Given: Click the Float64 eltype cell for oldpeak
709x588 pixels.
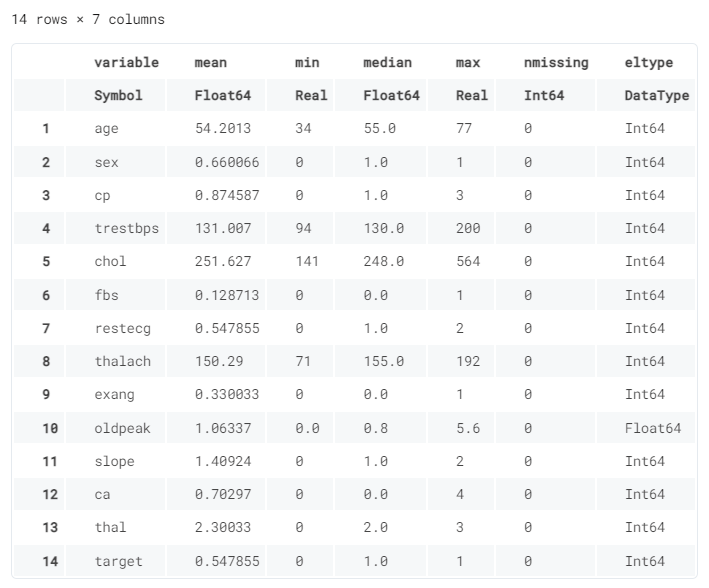Looking at the screenshot, I should click(653, 428).
